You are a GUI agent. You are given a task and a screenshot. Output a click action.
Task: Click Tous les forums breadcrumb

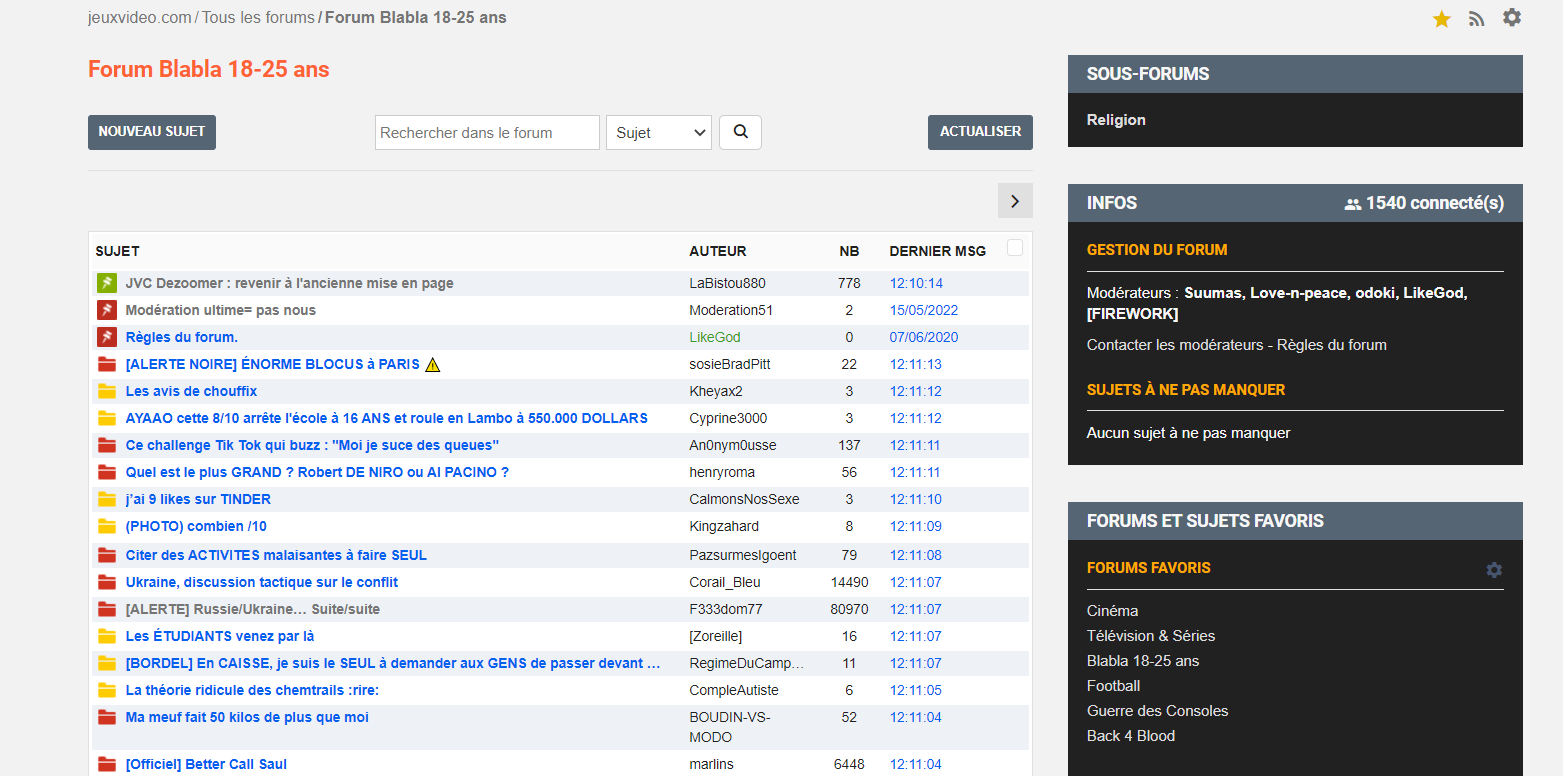[259, 18]
